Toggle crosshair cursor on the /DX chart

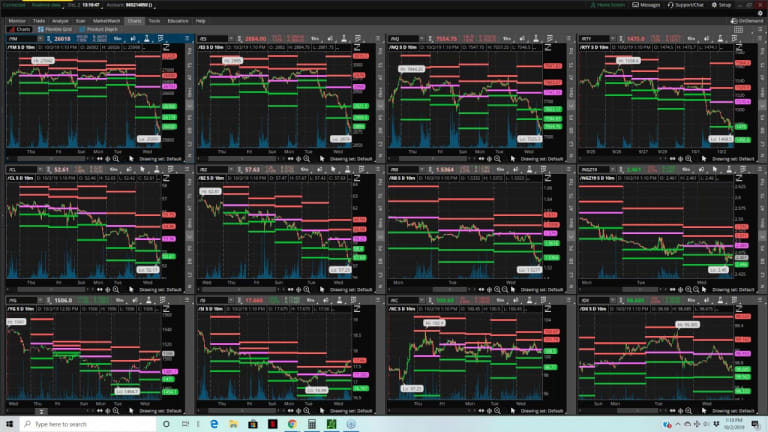(x=680, y=411)
